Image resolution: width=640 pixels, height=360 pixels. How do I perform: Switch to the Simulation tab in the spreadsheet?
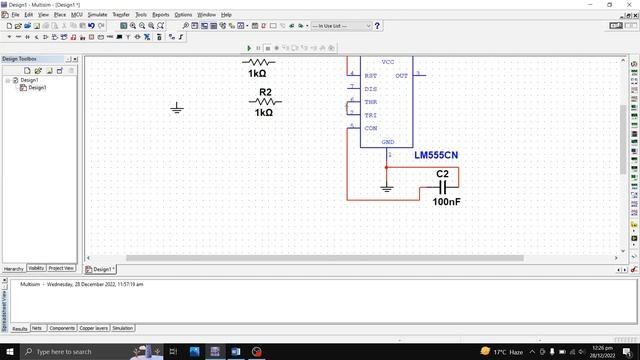pos(122,328)
